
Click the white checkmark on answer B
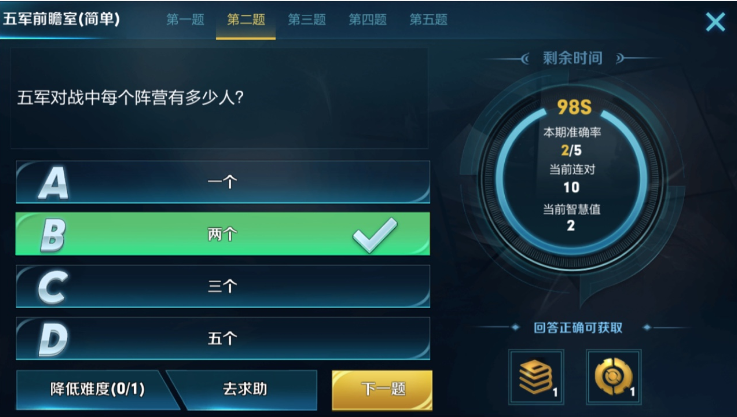click(x=375, y=235)
